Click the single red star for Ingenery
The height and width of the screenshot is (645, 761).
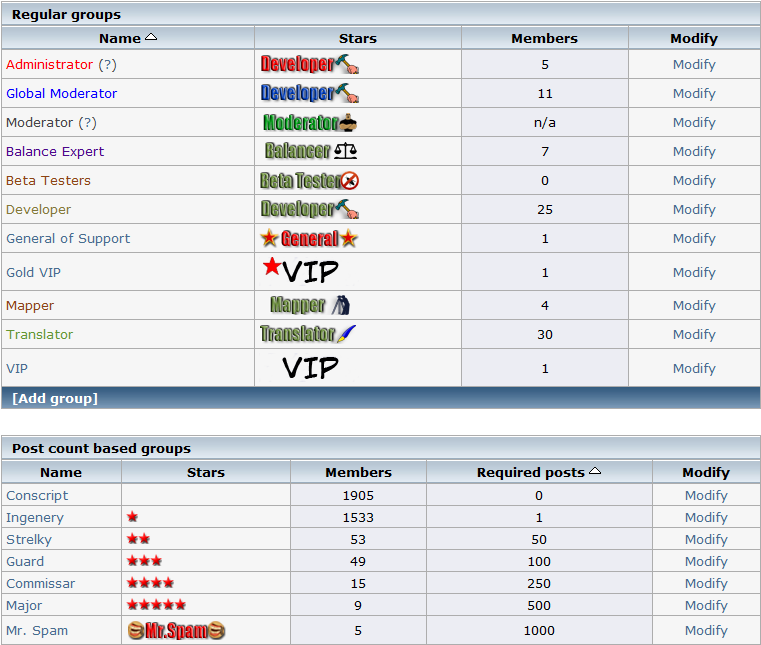pos(132,517)
